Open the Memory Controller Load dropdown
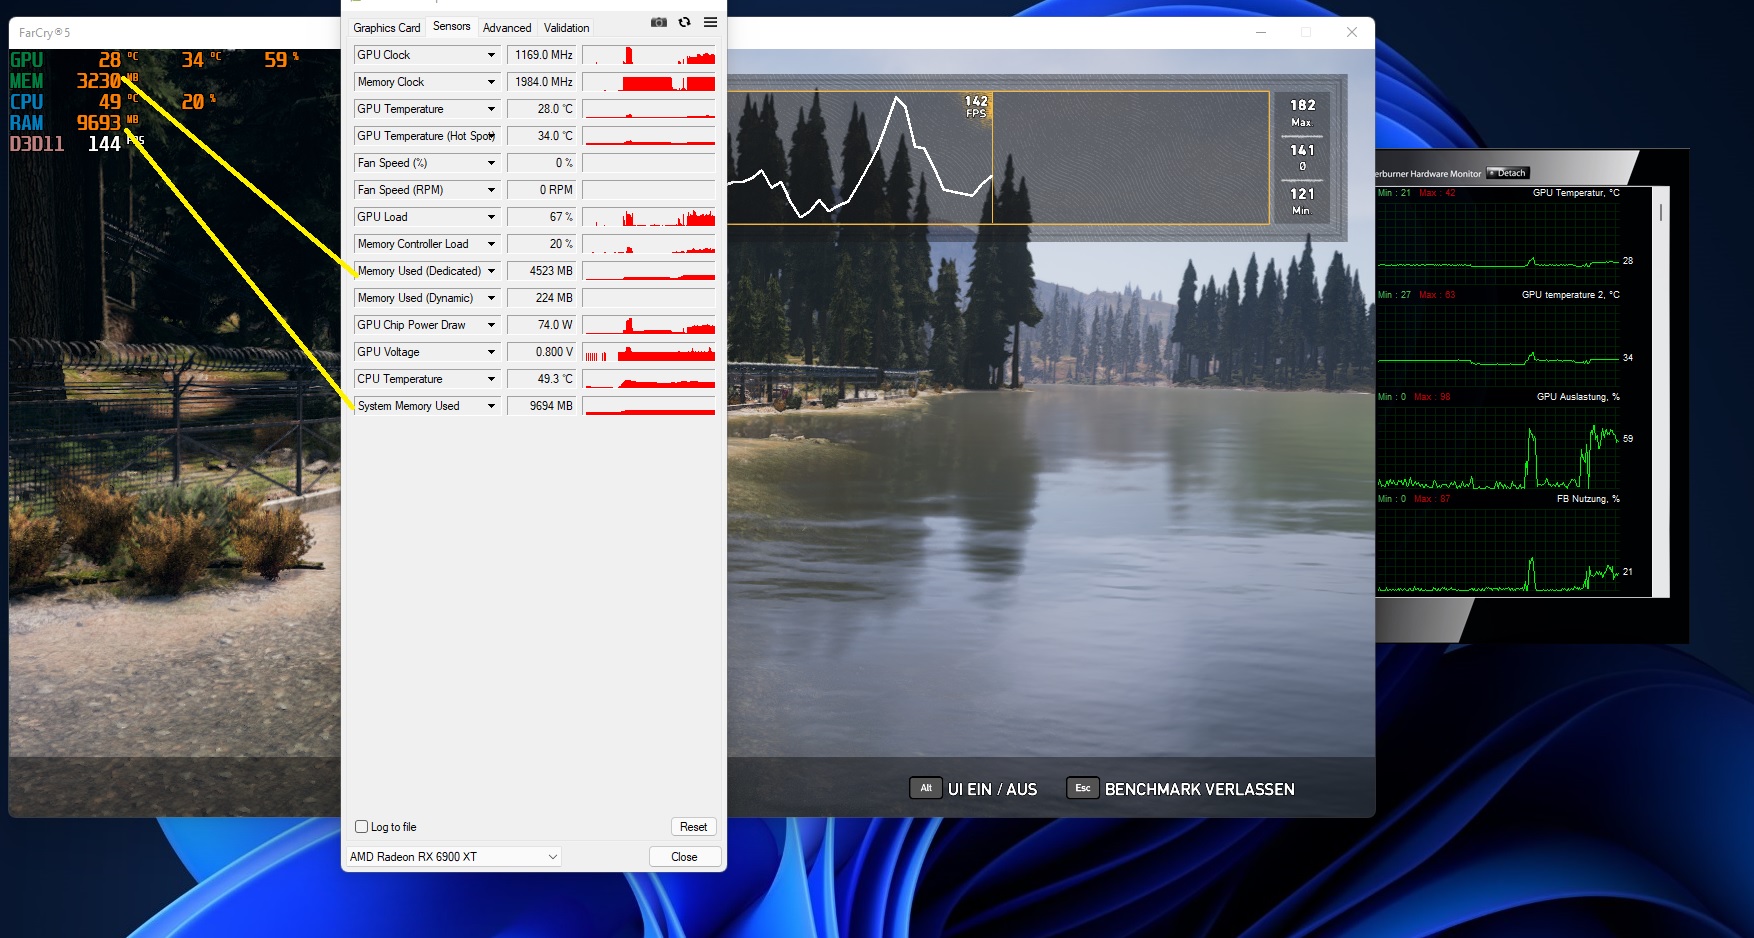The width and height of the screenshot is (1754, 938). [x=491, y=244]
